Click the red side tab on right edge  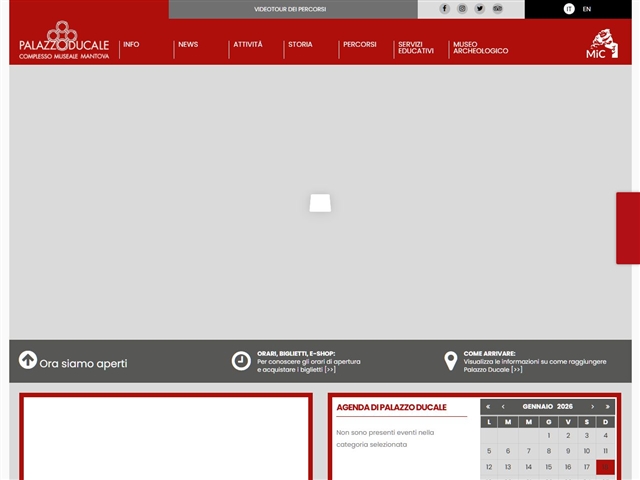pyautogui.click(x=628, y=228)
